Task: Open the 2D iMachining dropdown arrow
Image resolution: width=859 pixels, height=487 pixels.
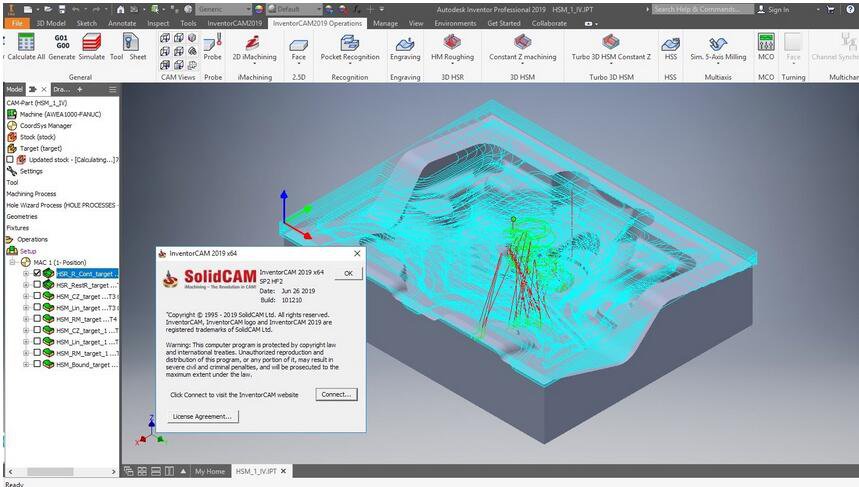Action: 255,64
